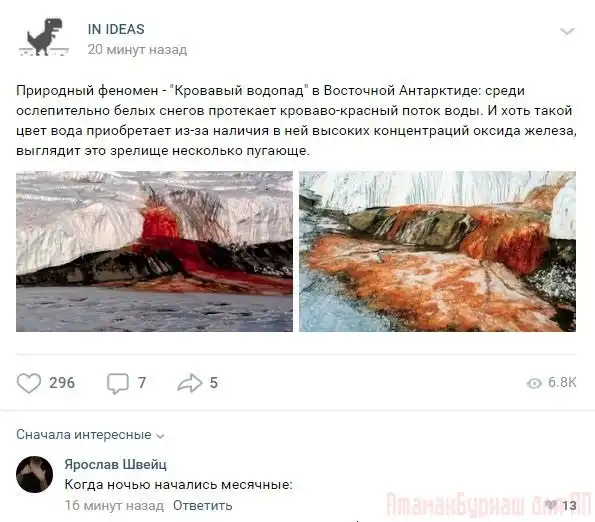
Task: Share the post using arrow icon
Action: click(x=190, y=383)
